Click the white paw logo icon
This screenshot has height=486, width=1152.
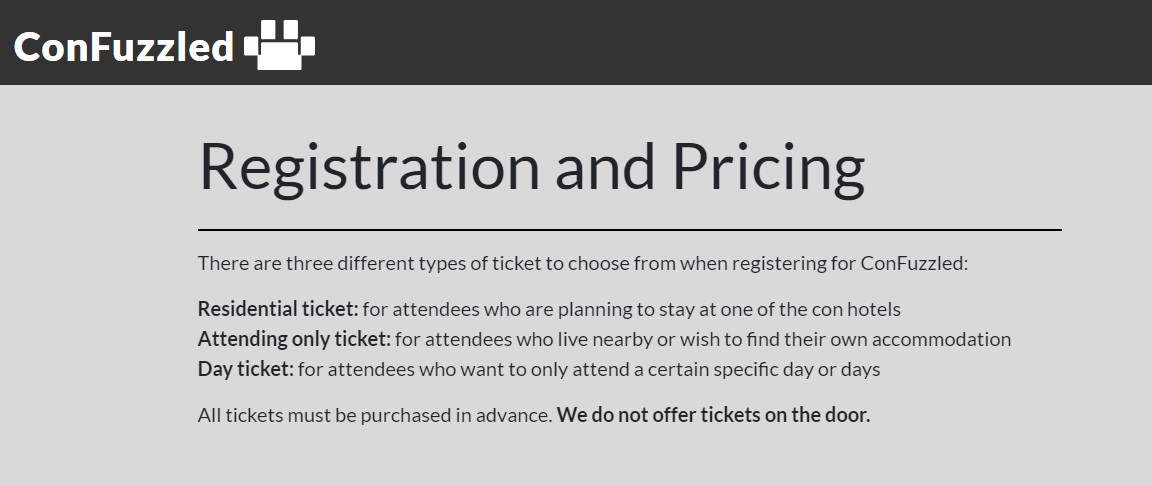tap(279, 46)
